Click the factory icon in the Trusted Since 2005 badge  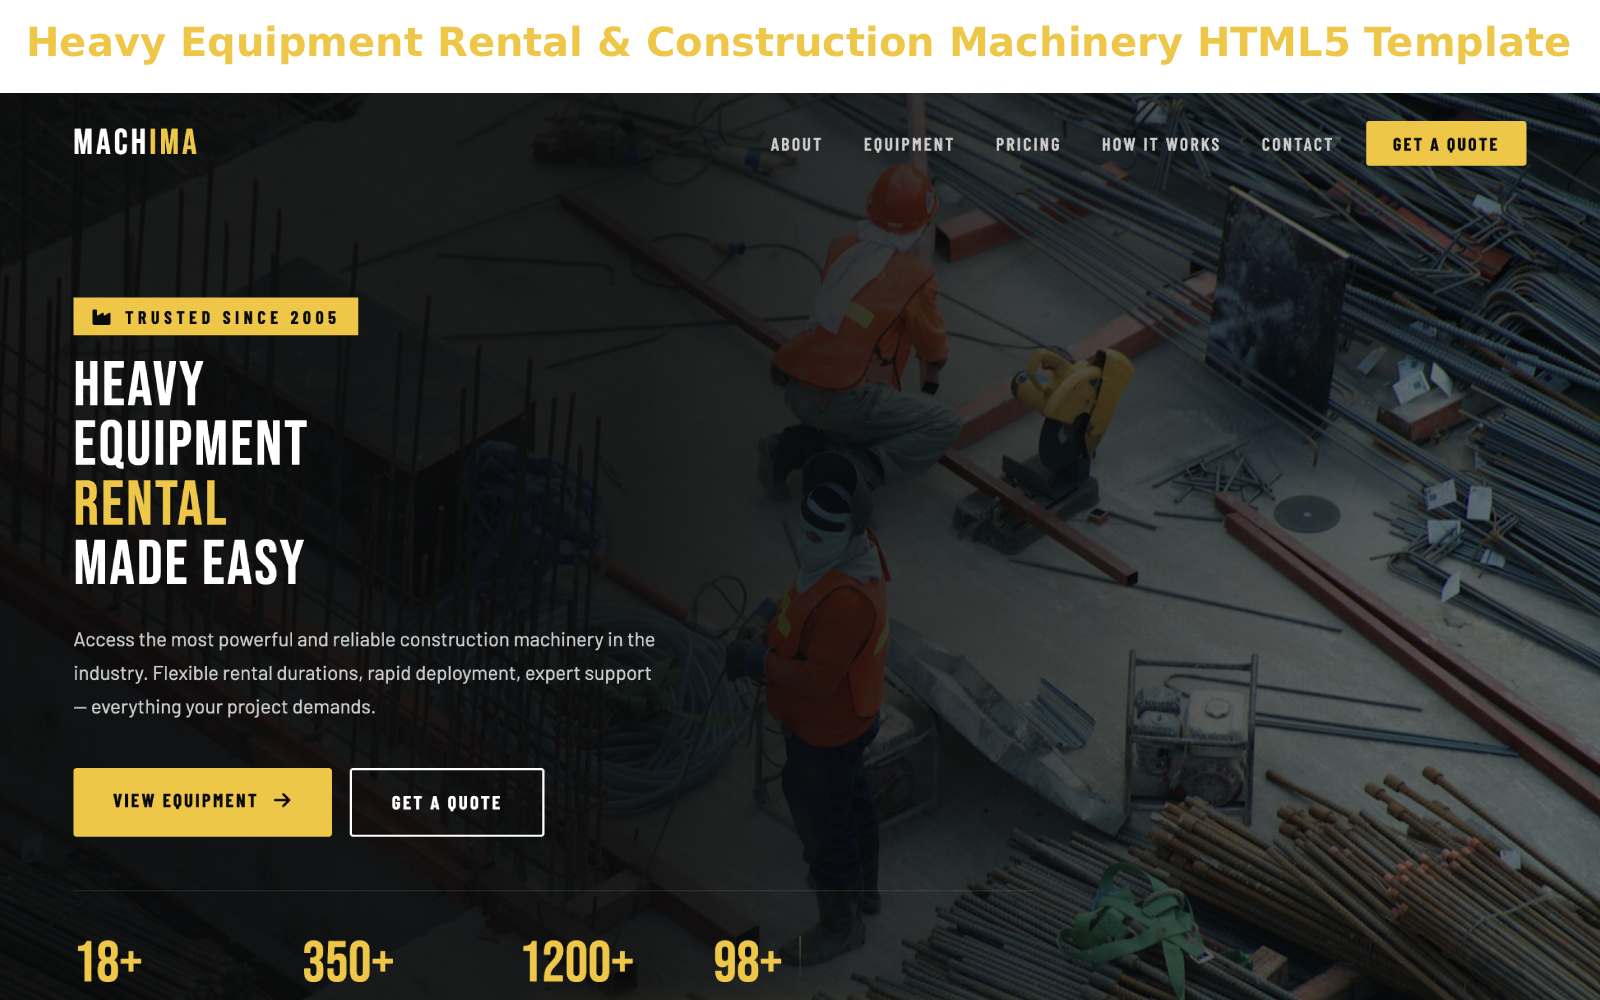click(x=100, y=317)
